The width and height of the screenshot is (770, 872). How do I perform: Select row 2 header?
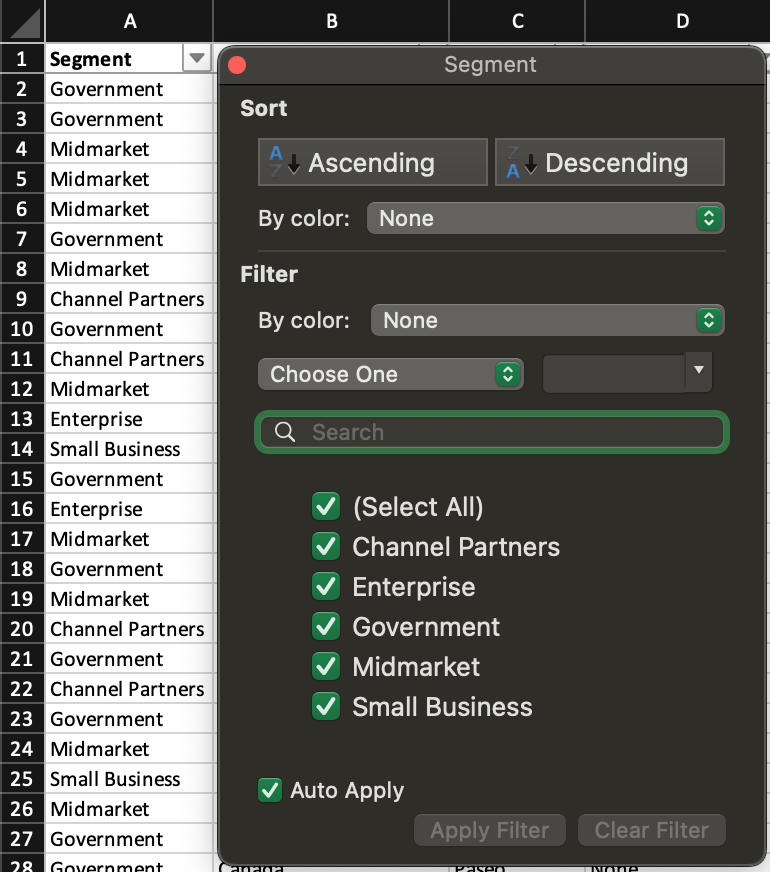click(22, 89)
